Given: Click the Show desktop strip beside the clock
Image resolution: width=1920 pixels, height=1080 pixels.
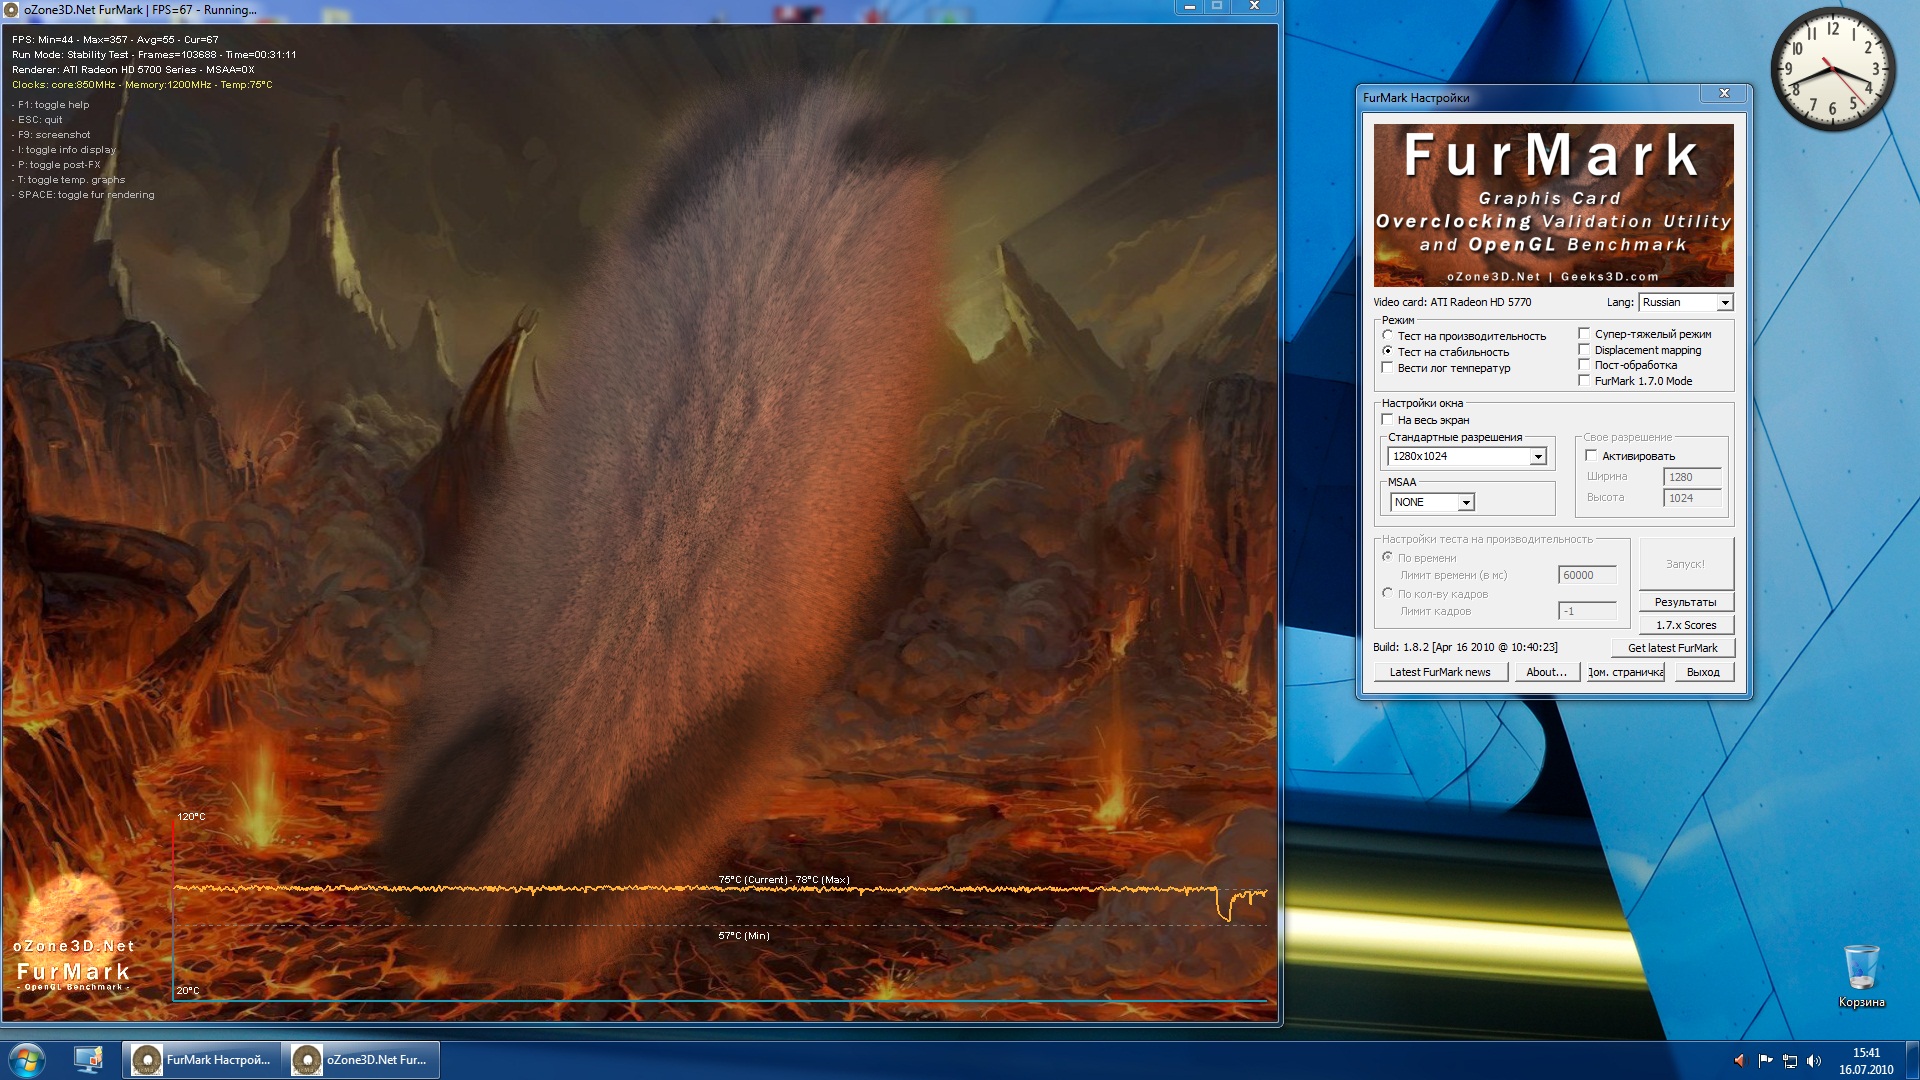Looking at the screenshot, I should [x=1912, y=1061].
